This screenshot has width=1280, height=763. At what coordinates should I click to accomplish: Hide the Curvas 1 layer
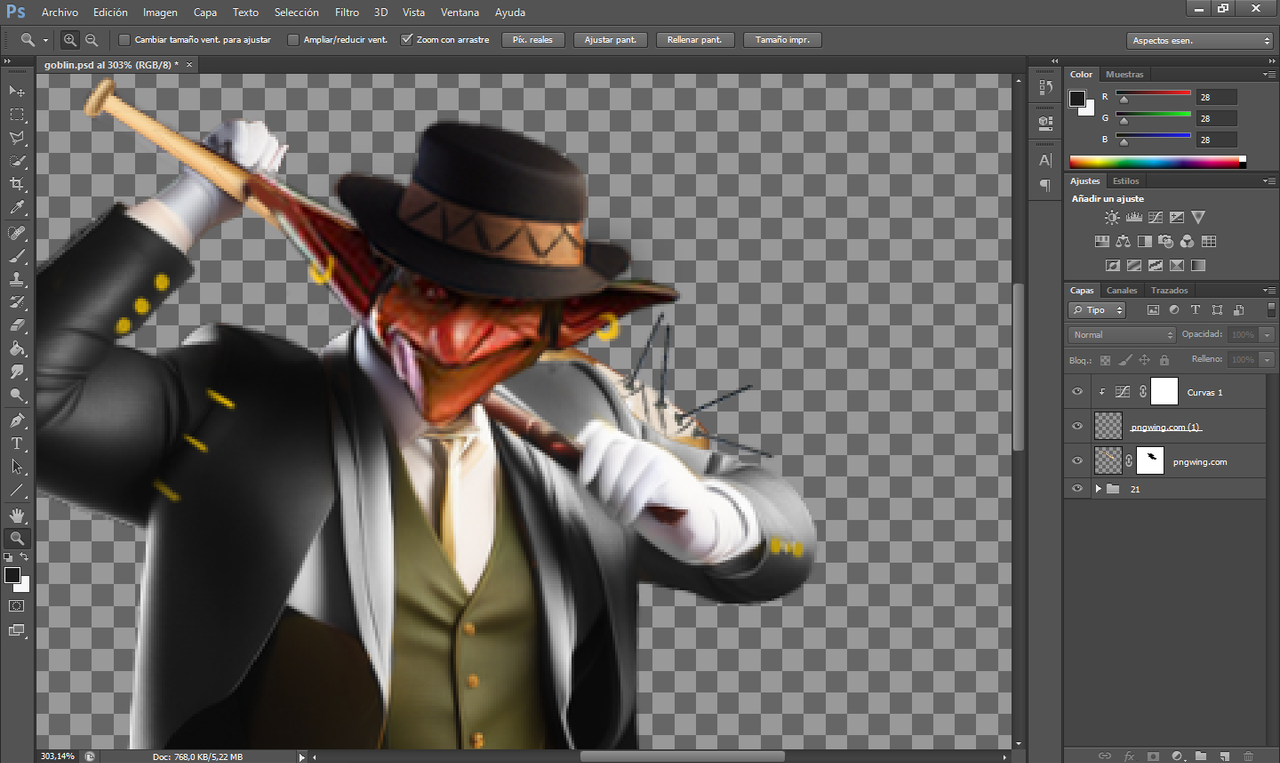[x=1077, y=392]
